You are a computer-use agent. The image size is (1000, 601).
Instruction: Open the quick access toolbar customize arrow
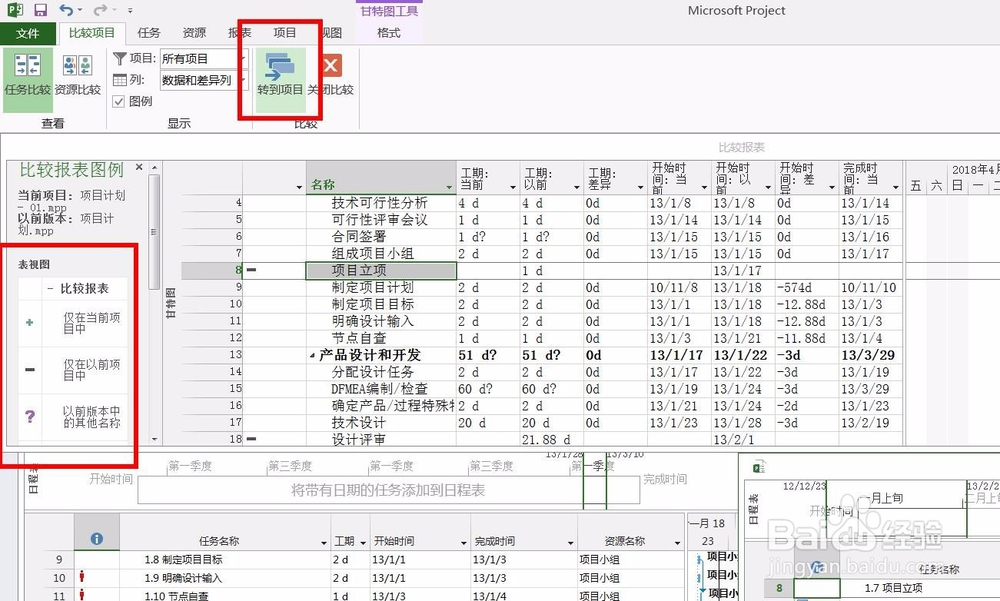[130, 11]
